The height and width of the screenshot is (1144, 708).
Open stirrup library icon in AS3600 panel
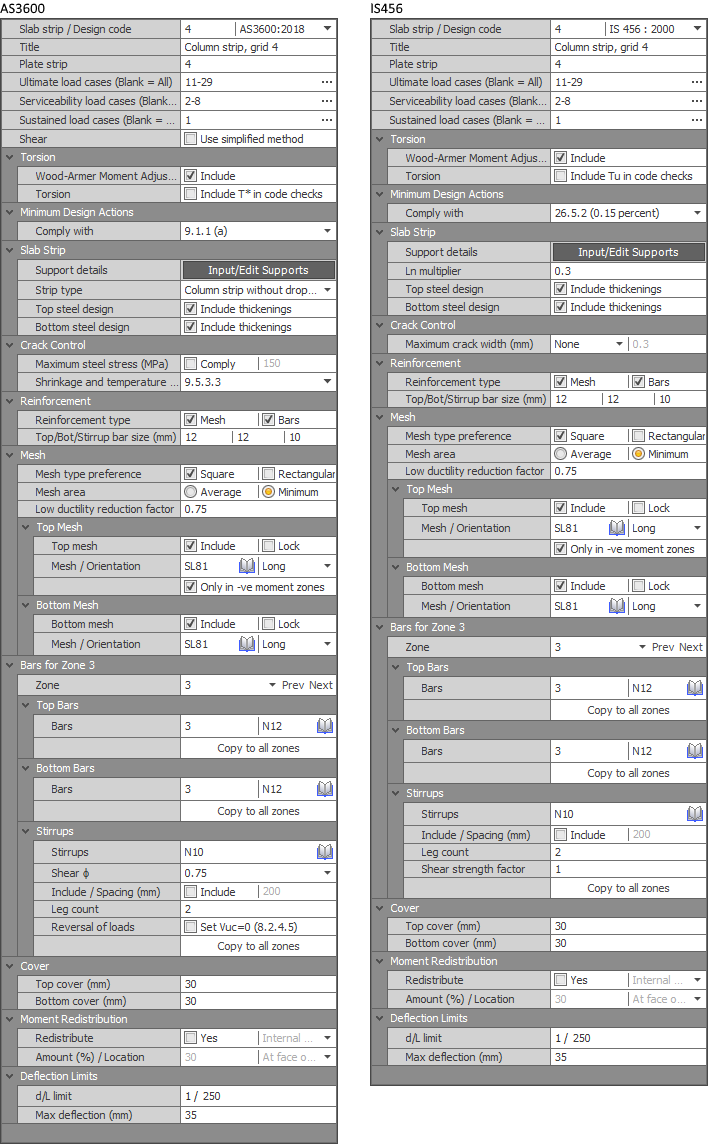(x=325, y=851)
